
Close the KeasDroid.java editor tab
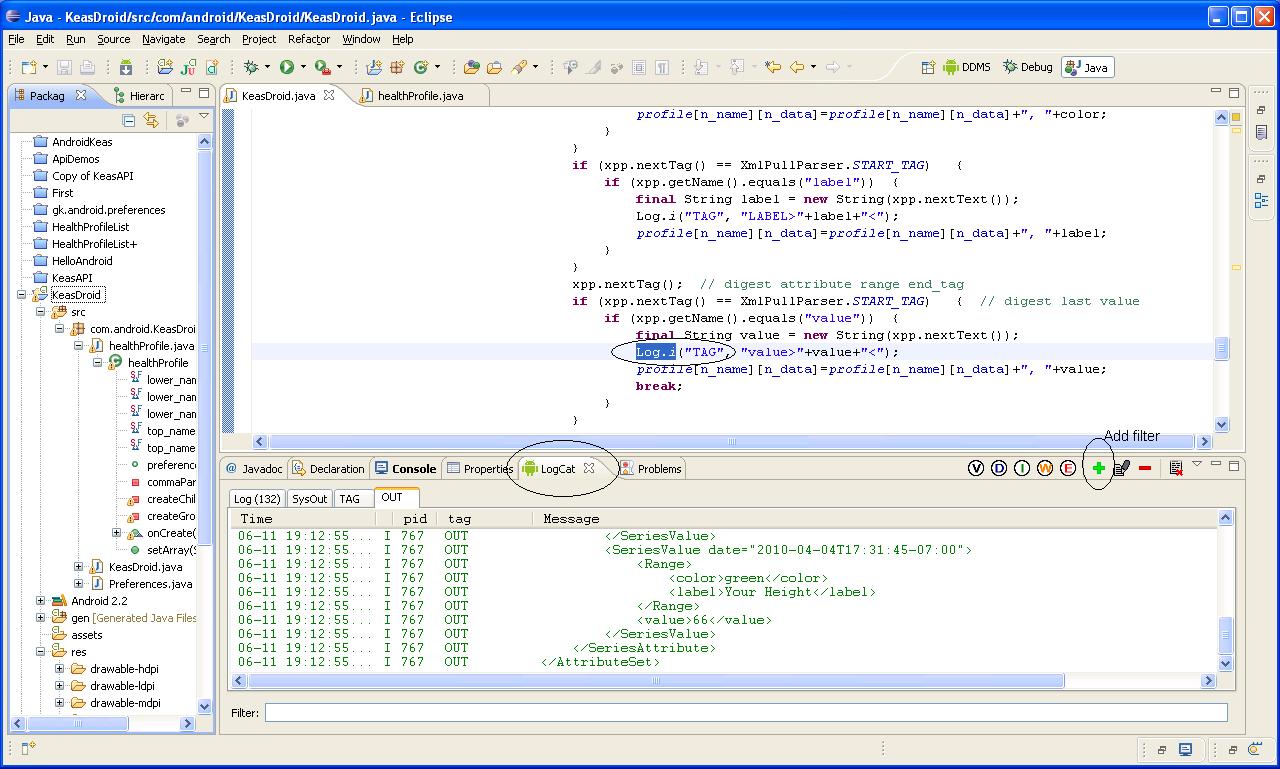328,96
